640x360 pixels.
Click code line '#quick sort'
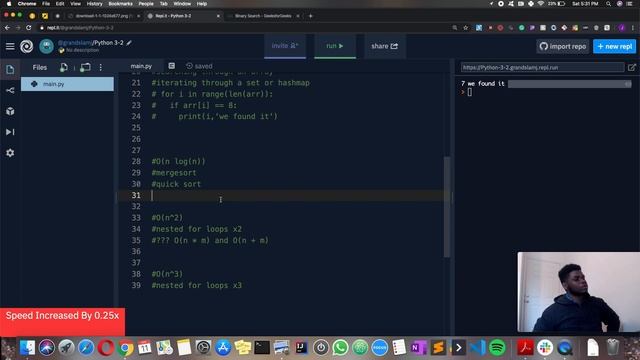click(x=176, y=184)
